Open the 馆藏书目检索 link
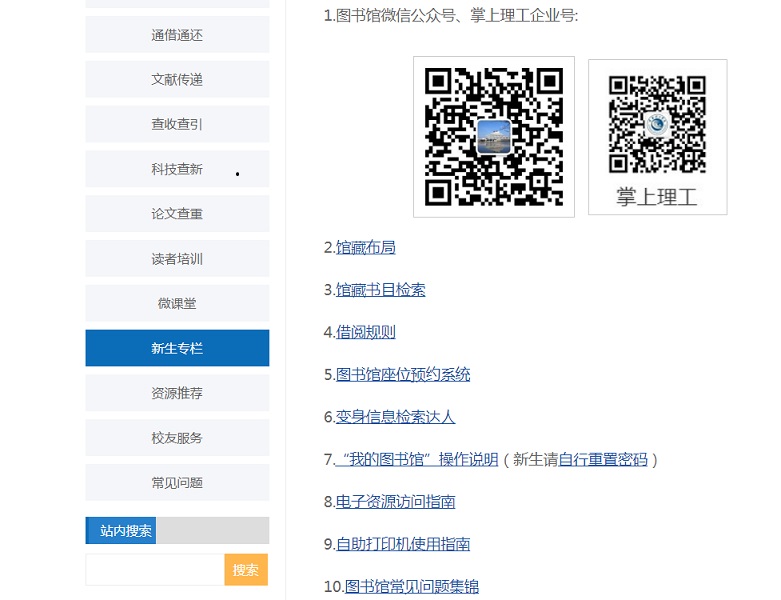 pos(381,290)
